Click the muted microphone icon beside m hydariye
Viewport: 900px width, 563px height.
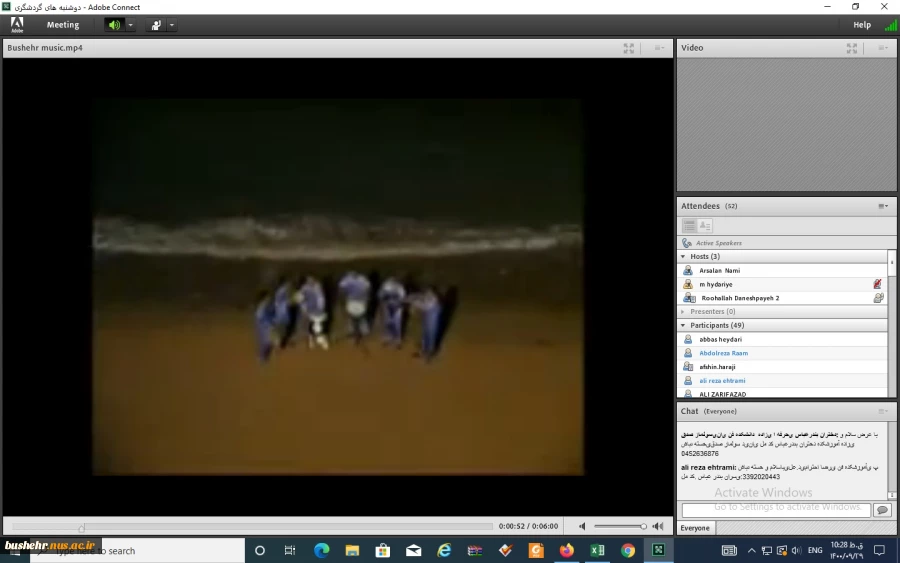(x=877, y=284)
